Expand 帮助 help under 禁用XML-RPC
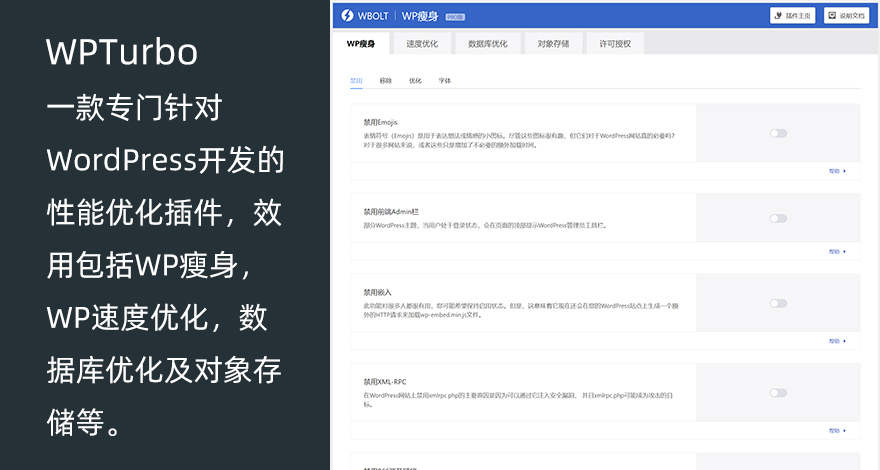 pyautogui.click(x=837, y=431)
